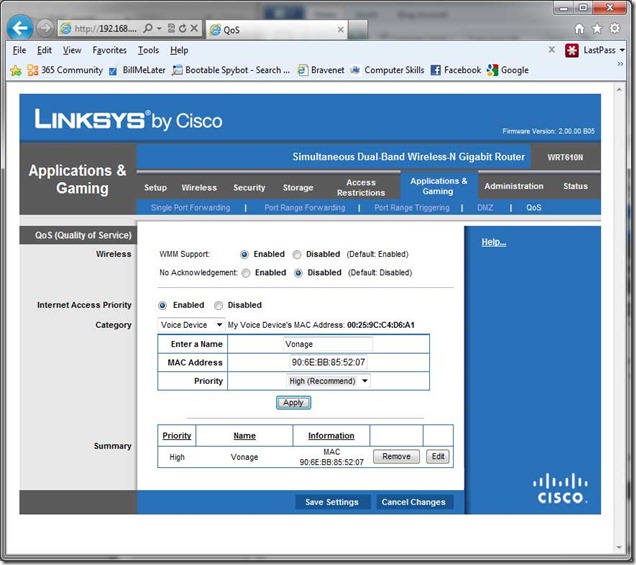Open the 365 Community bookmark
The width and height of the screenshot is (636, 565).
tap(65, 70)
